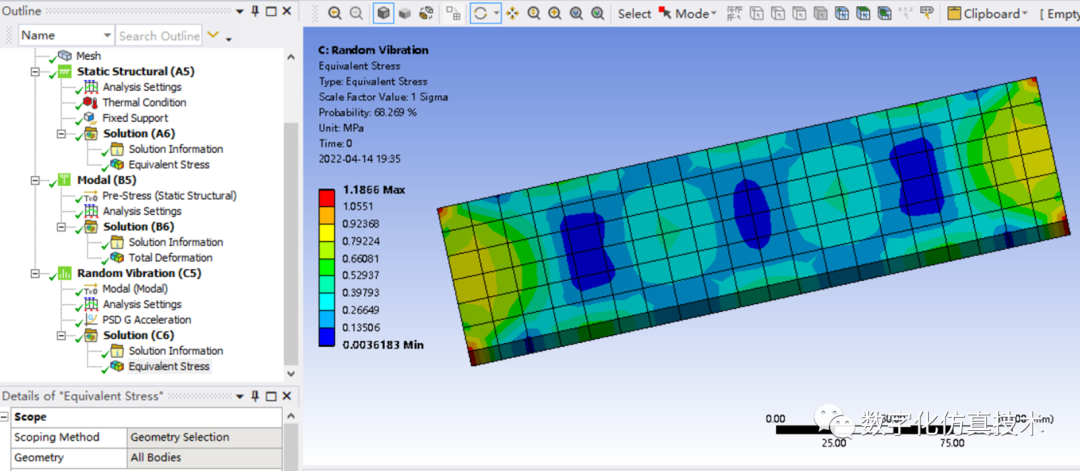Click the previous view magnifier with back arrow
The height and width of the screenshot is (471, 1080).
pos(335,13)
